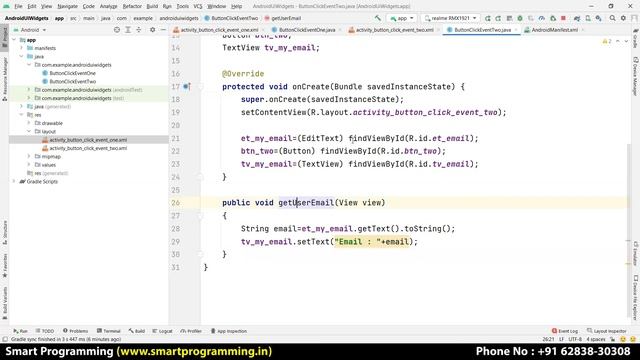This screenshot has height=360, width=640.
Task: Open the TODO tool window
Action: click(x=45, y=331)
